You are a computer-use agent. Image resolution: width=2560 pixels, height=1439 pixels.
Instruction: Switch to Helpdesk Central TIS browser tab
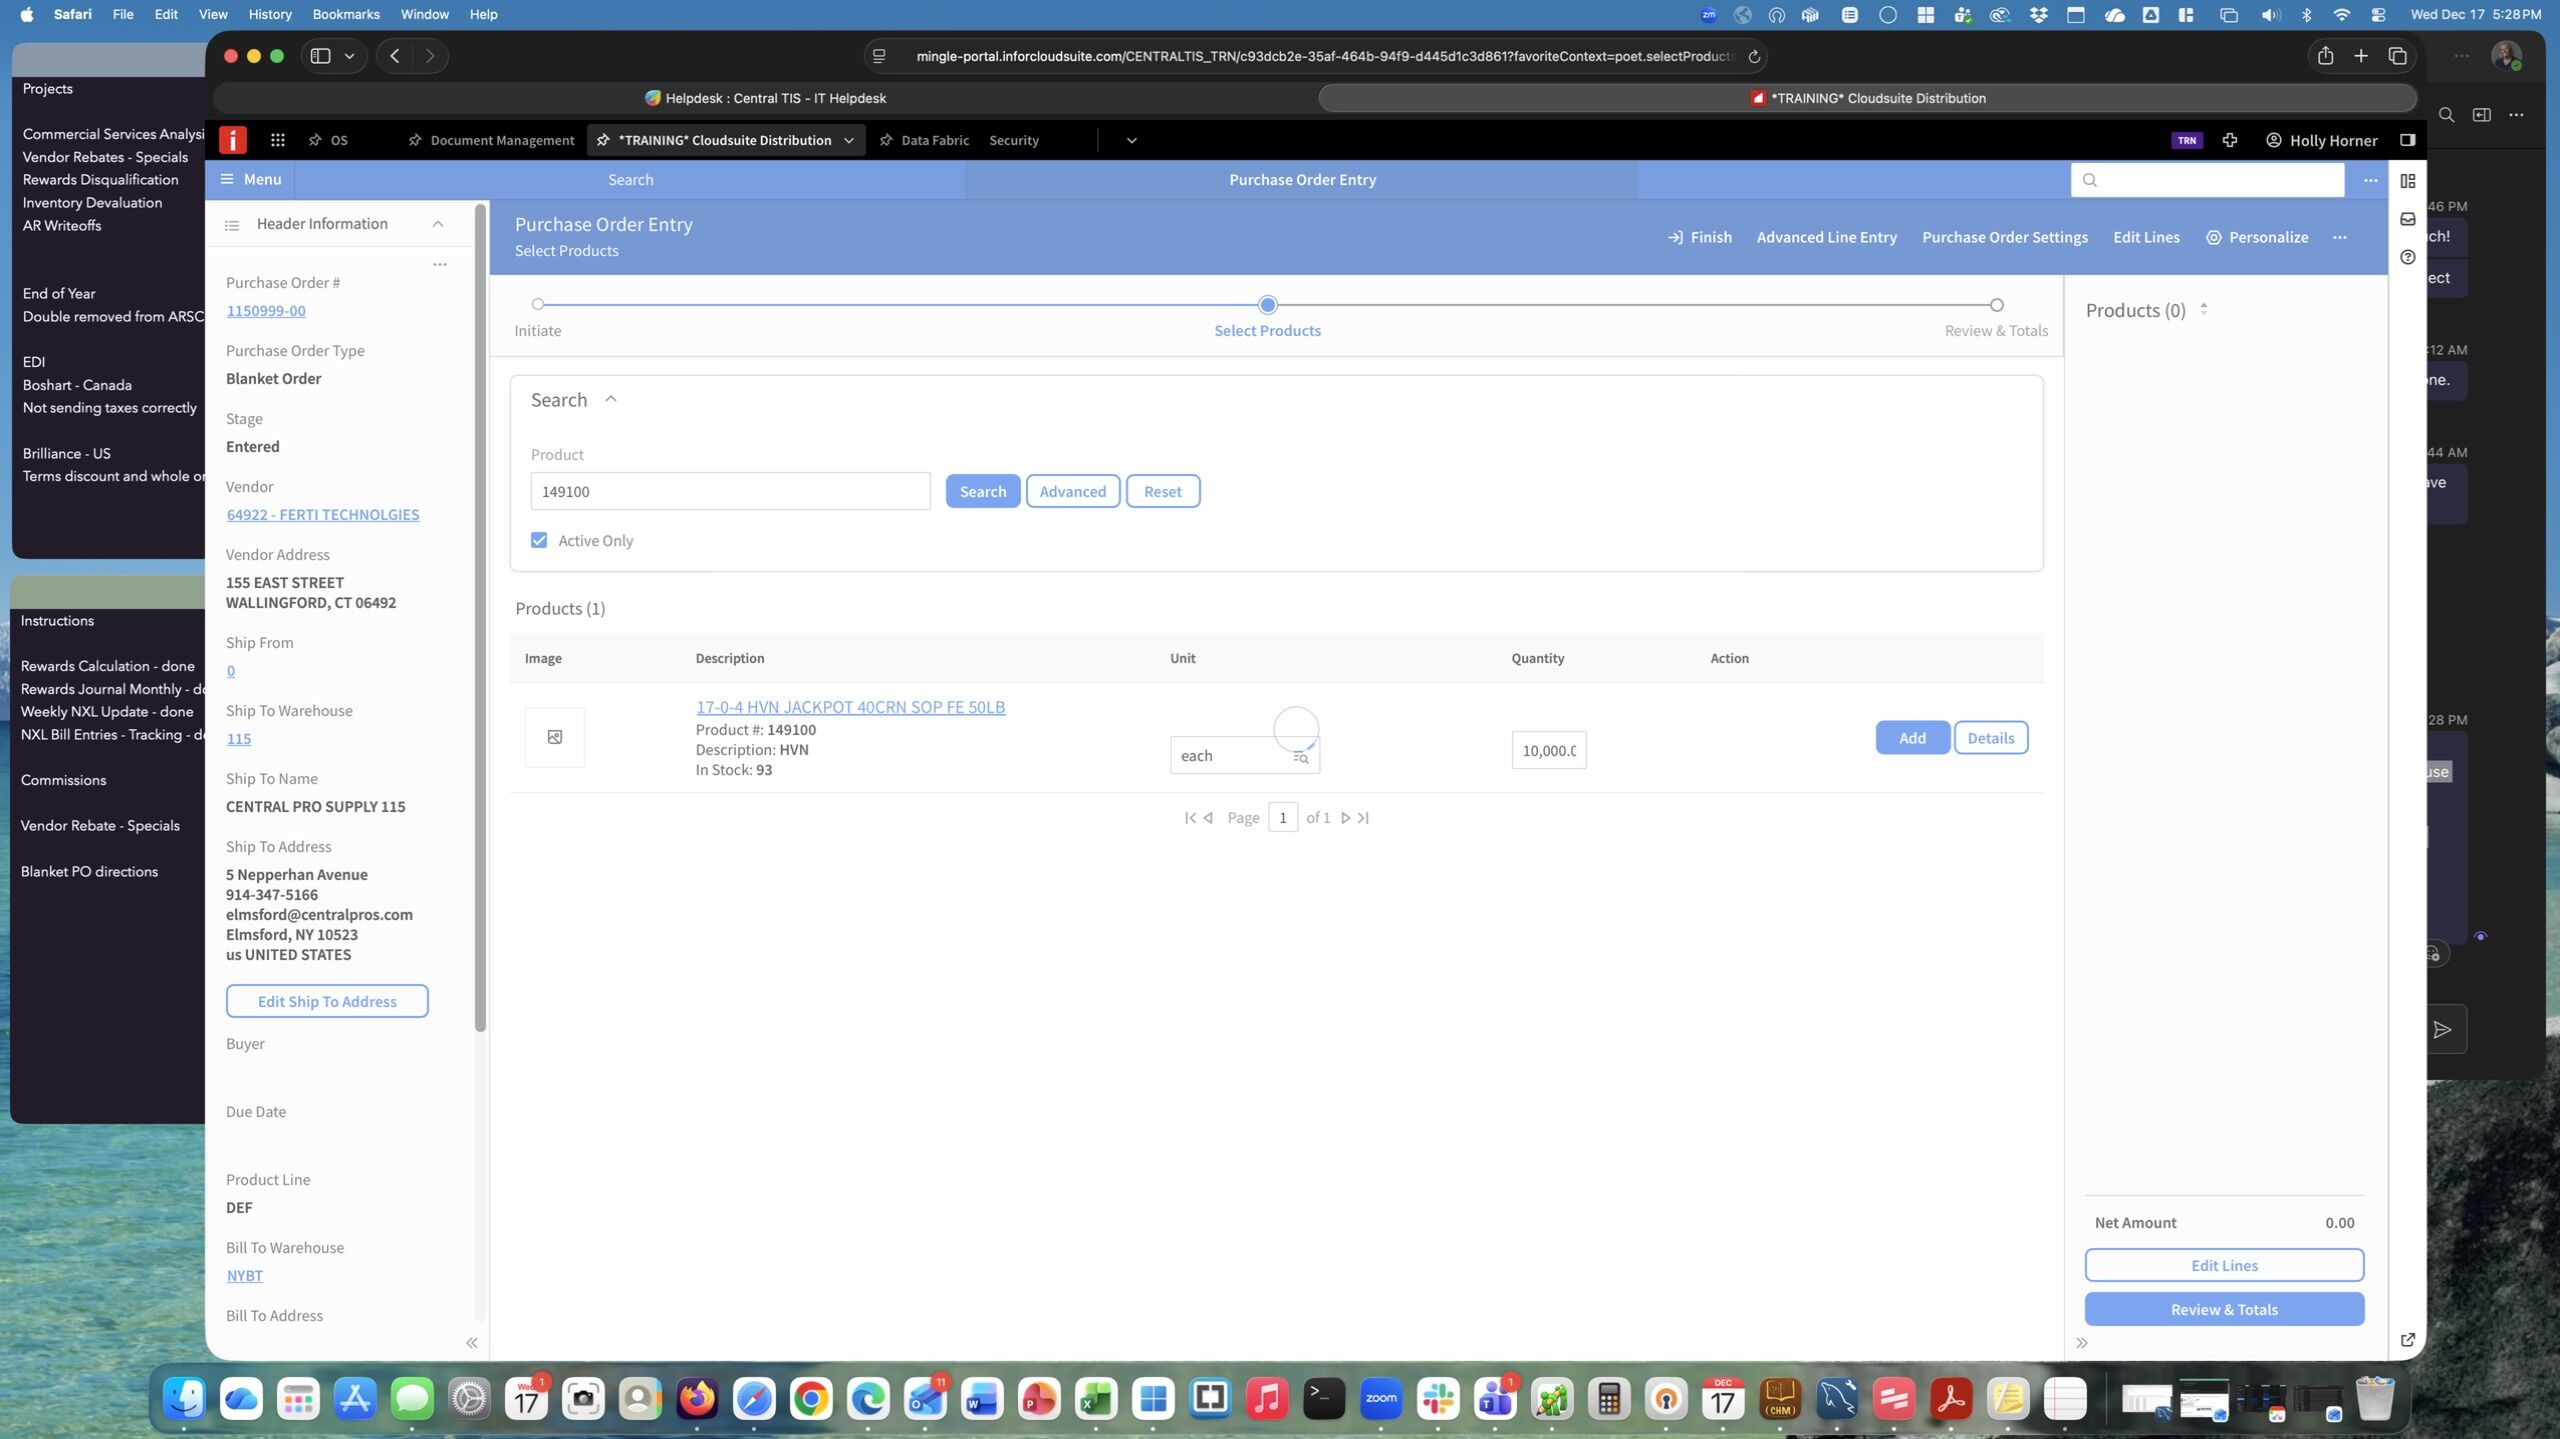[x=765, y=98]
